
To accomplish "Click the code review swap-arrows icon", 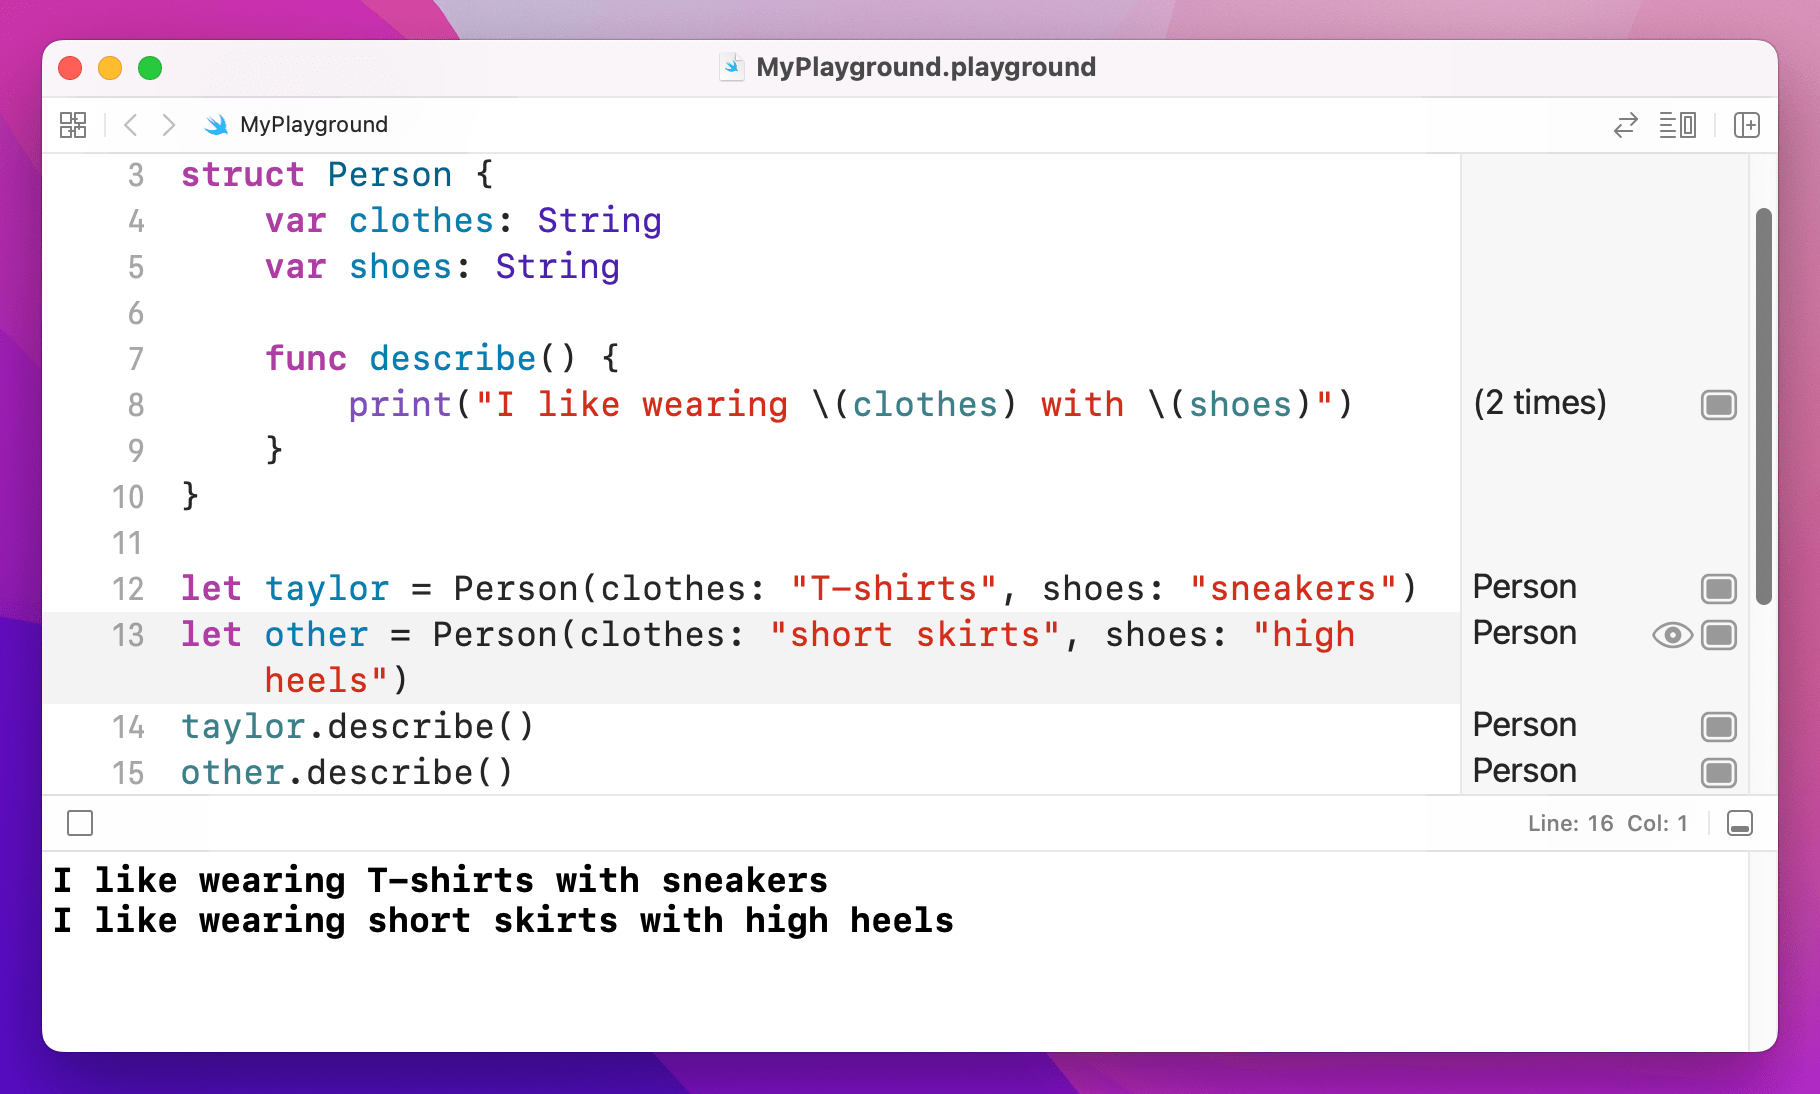I will click(1627, 125).
